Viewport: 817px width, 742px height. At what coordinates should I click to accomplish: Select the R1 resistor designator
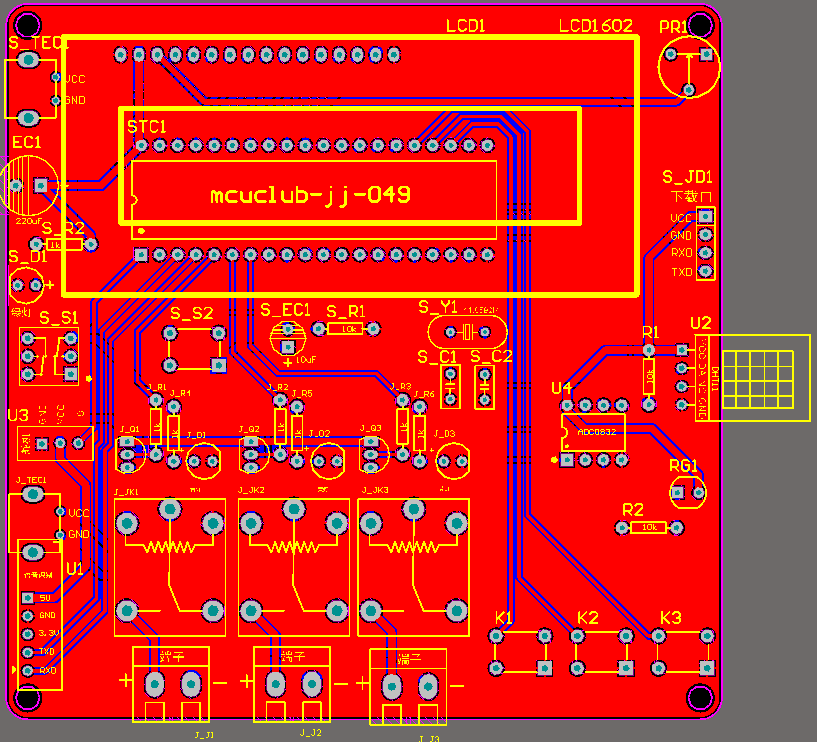click(650, 332)
